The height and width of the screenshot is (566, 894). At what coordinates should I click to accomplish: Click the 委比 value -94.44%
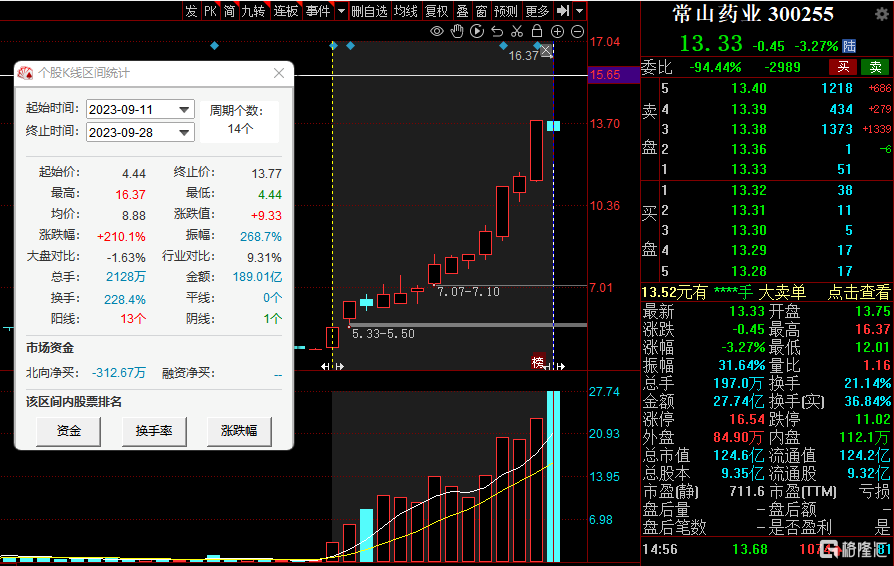click(x=715, y=67)
